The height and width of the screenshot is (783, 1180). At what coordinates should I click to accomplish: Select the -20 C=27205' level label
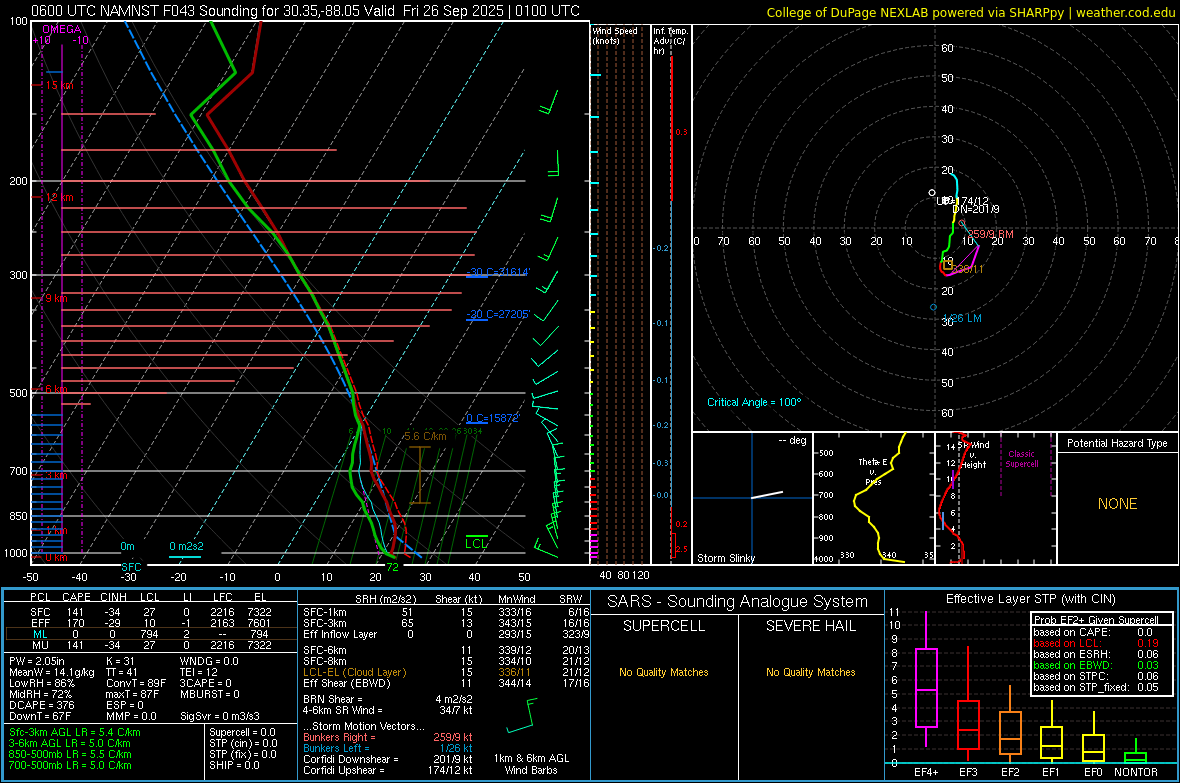(x=498, y=314)
